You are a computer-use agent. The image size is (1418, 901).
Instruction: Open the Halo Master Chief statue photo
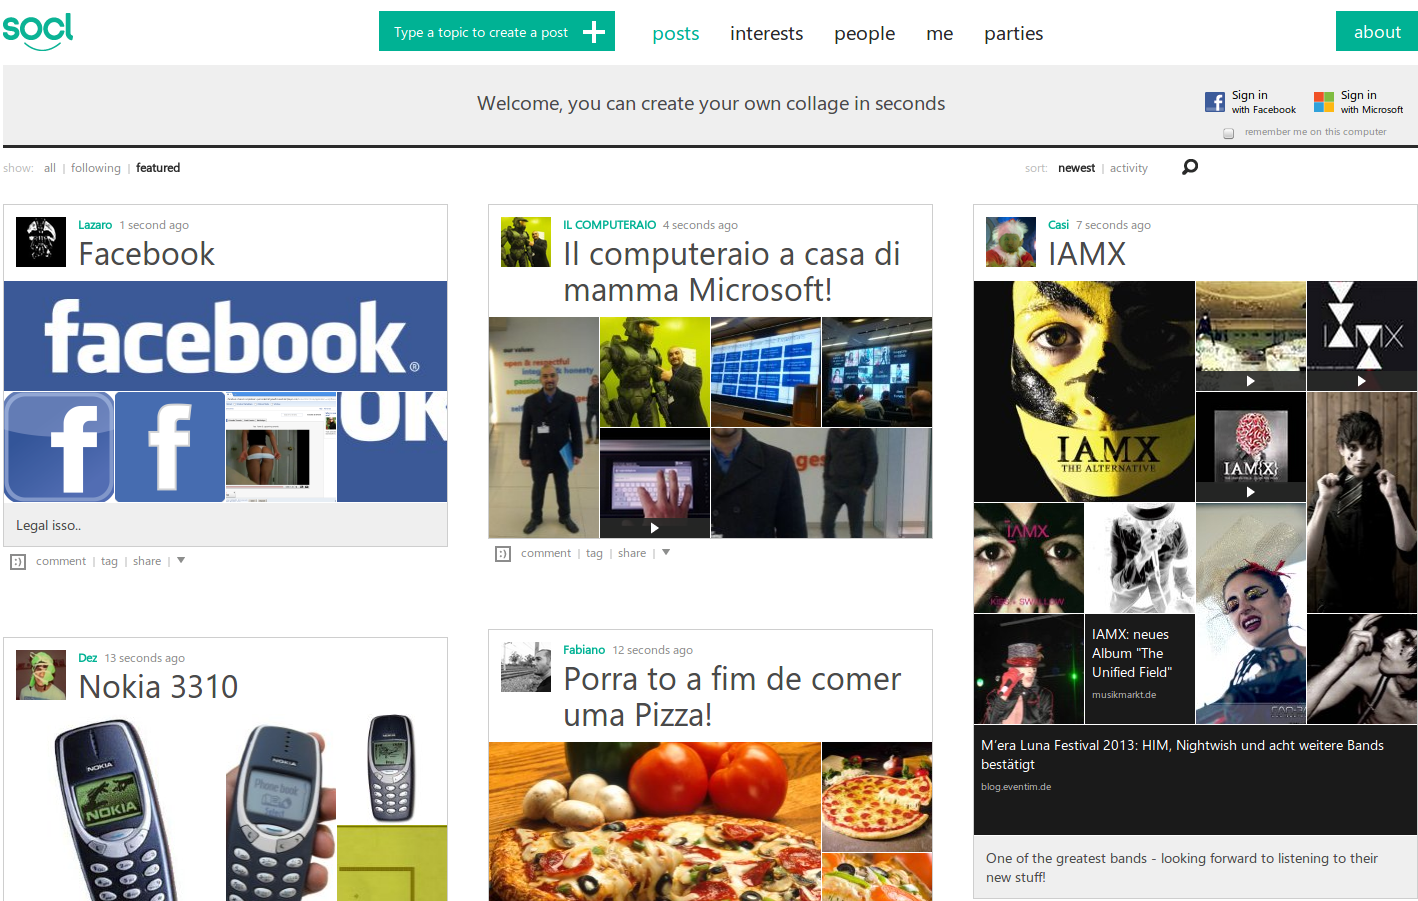(655, 372)
